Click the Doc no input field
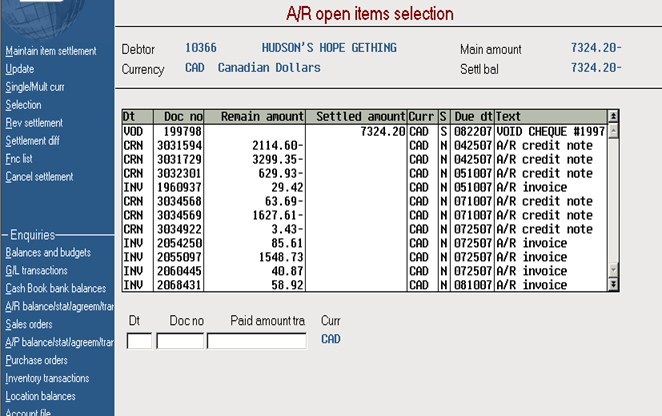 [180, 341]
